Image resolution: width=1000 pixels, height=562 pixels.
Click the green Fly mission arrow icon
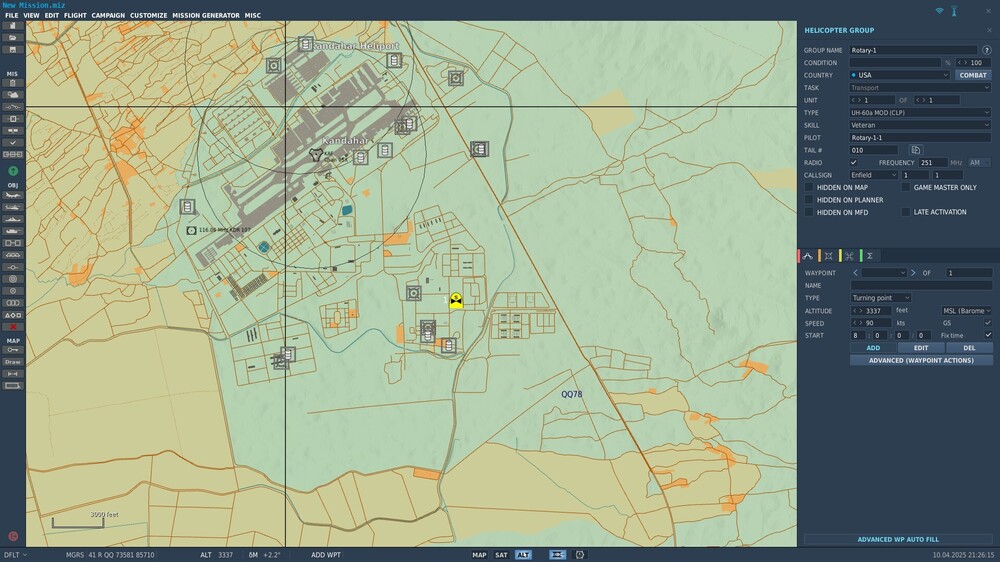13,171
